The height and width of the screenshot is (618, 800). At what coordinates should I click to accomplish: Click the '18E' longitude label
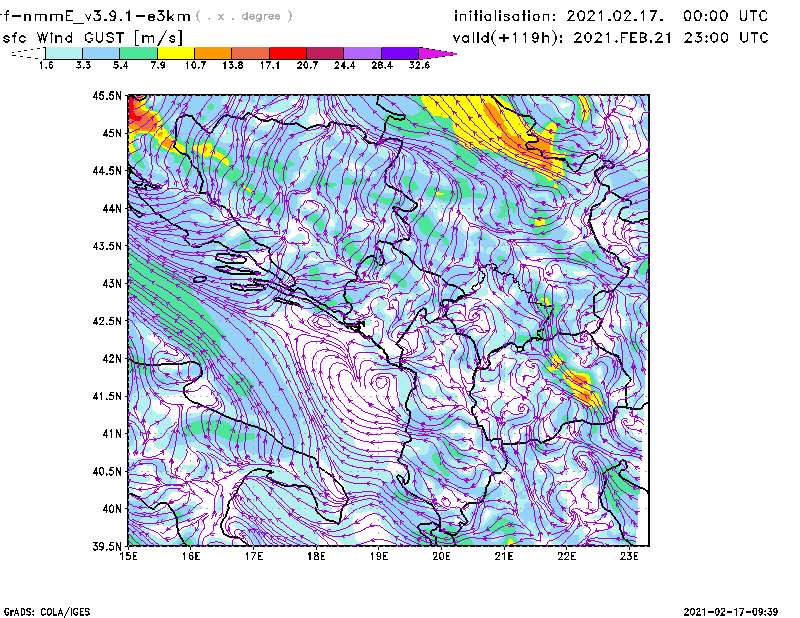tap(316, 556)
